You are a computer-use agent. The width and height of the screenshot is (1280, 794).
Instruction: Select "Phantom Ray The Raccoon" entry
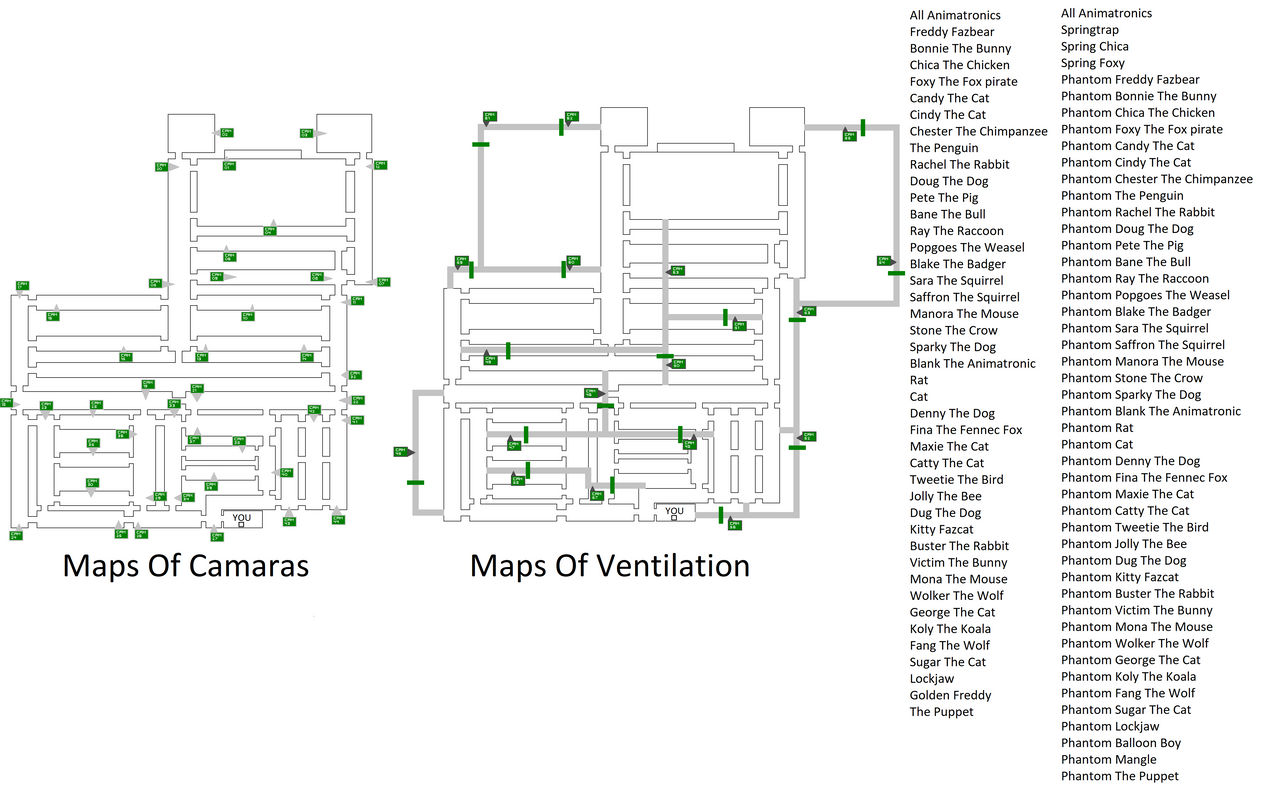(1135, 278)
